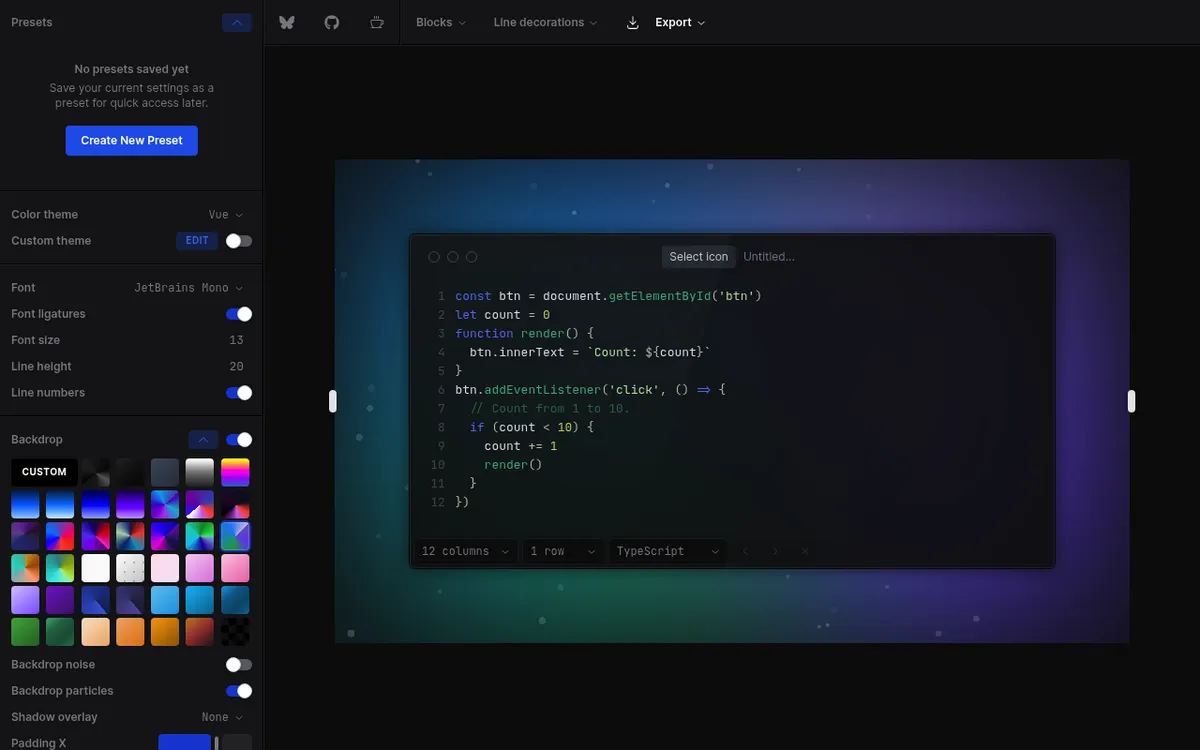Viewport: 1200px width, 750px height.
Task: Click the first window control circle
Action: click(x=434, y=257)
